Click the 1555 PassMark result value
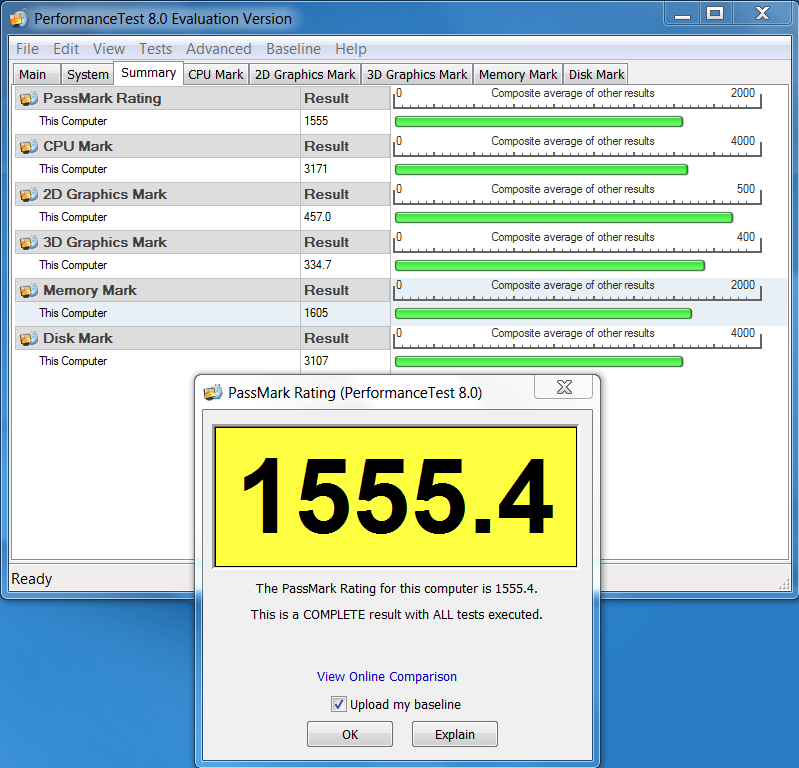The image size is (799, 768). [316, 121]
